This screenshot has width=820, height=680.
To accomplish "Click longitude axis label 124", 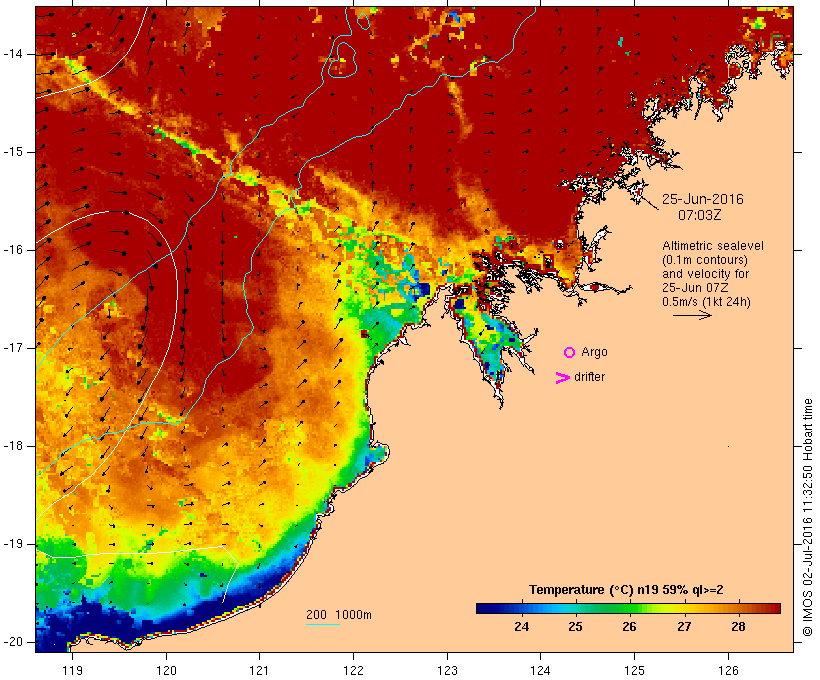I will coord(540,670).
